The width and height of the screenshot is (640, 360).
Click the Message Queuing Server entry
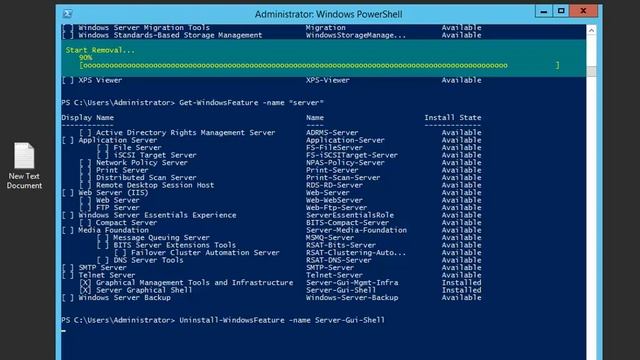[x=161, y=238]
